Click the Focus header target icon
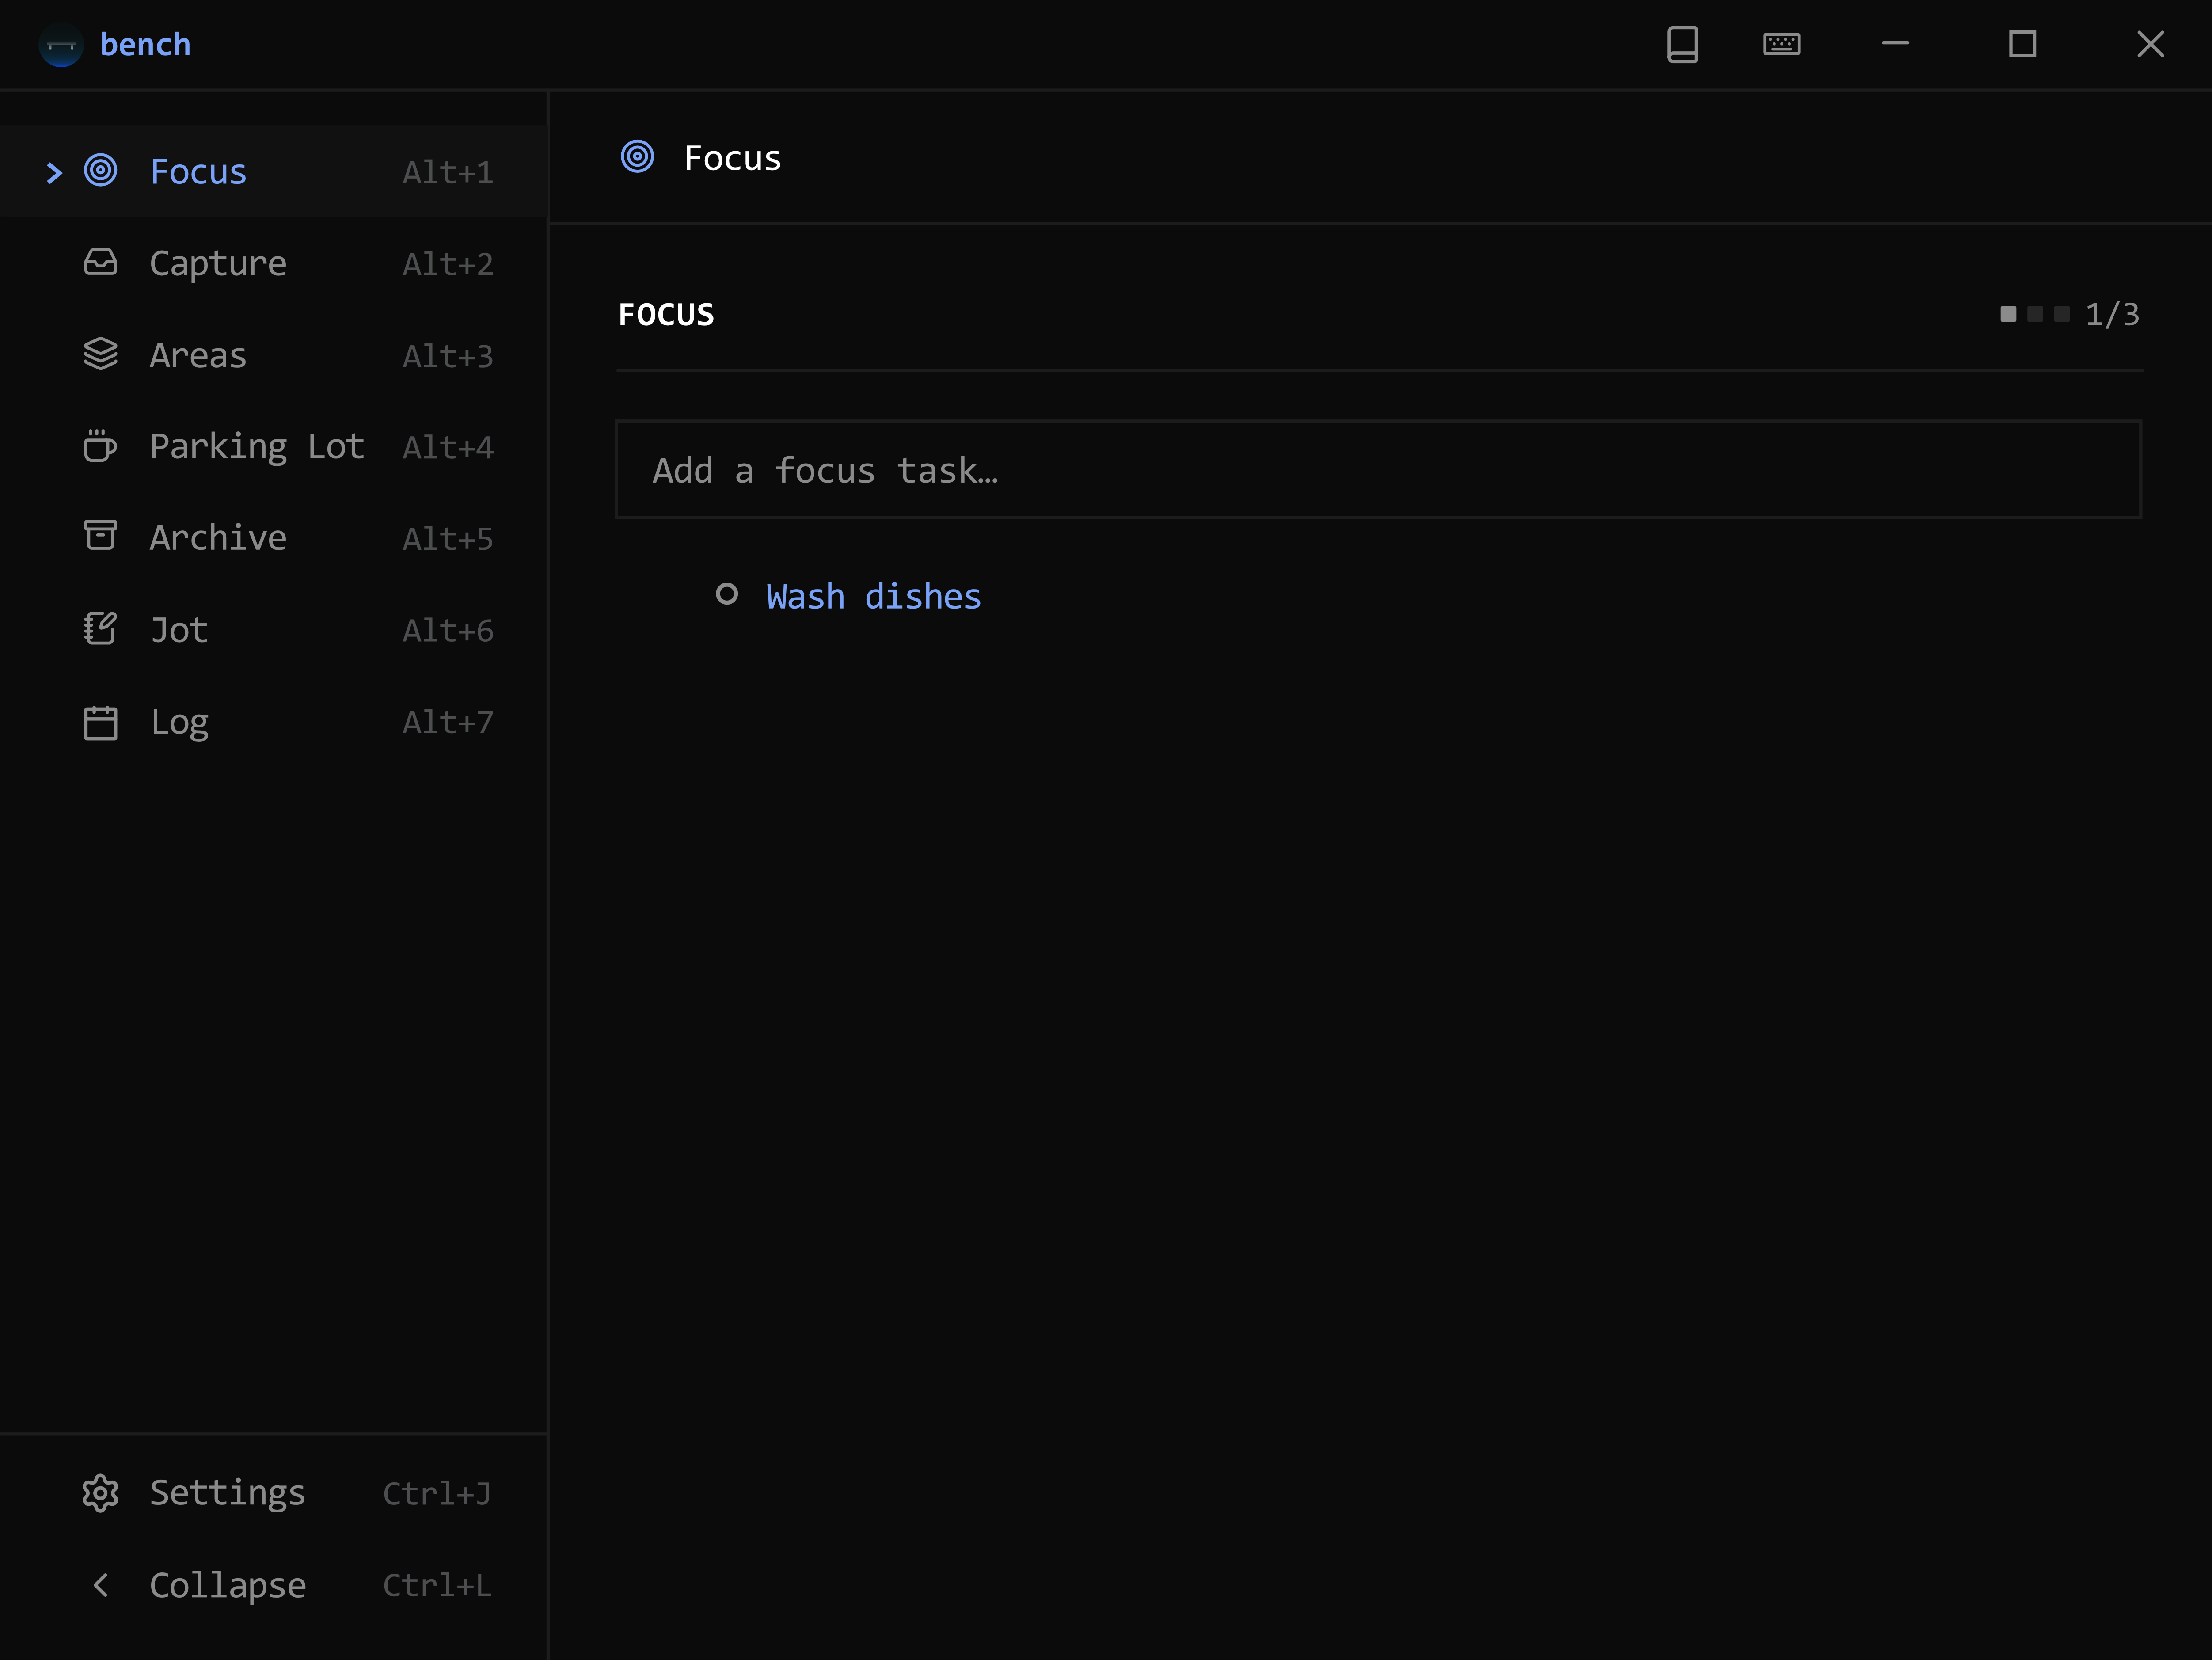Viewport: 2212px width, 1660px height. click(x=637, y=157)
